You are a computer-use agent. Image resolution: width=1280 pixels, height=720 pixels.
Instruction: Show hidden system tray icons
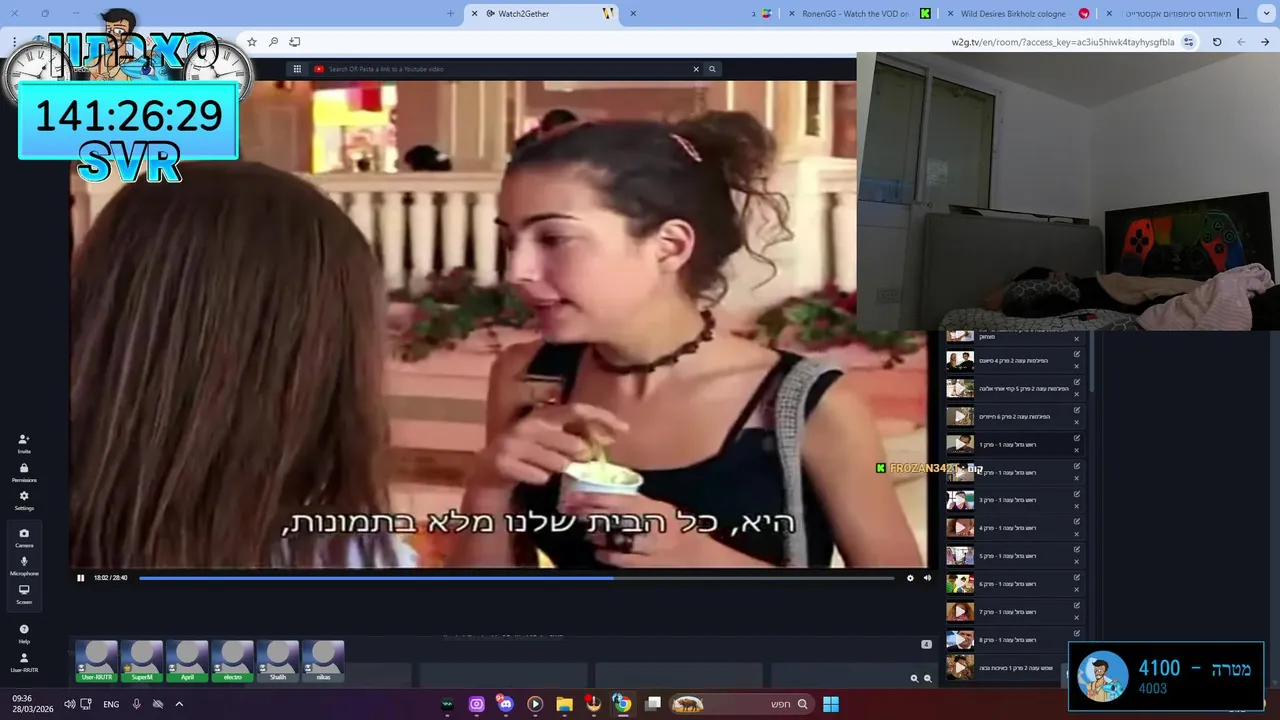pos(179,704)
